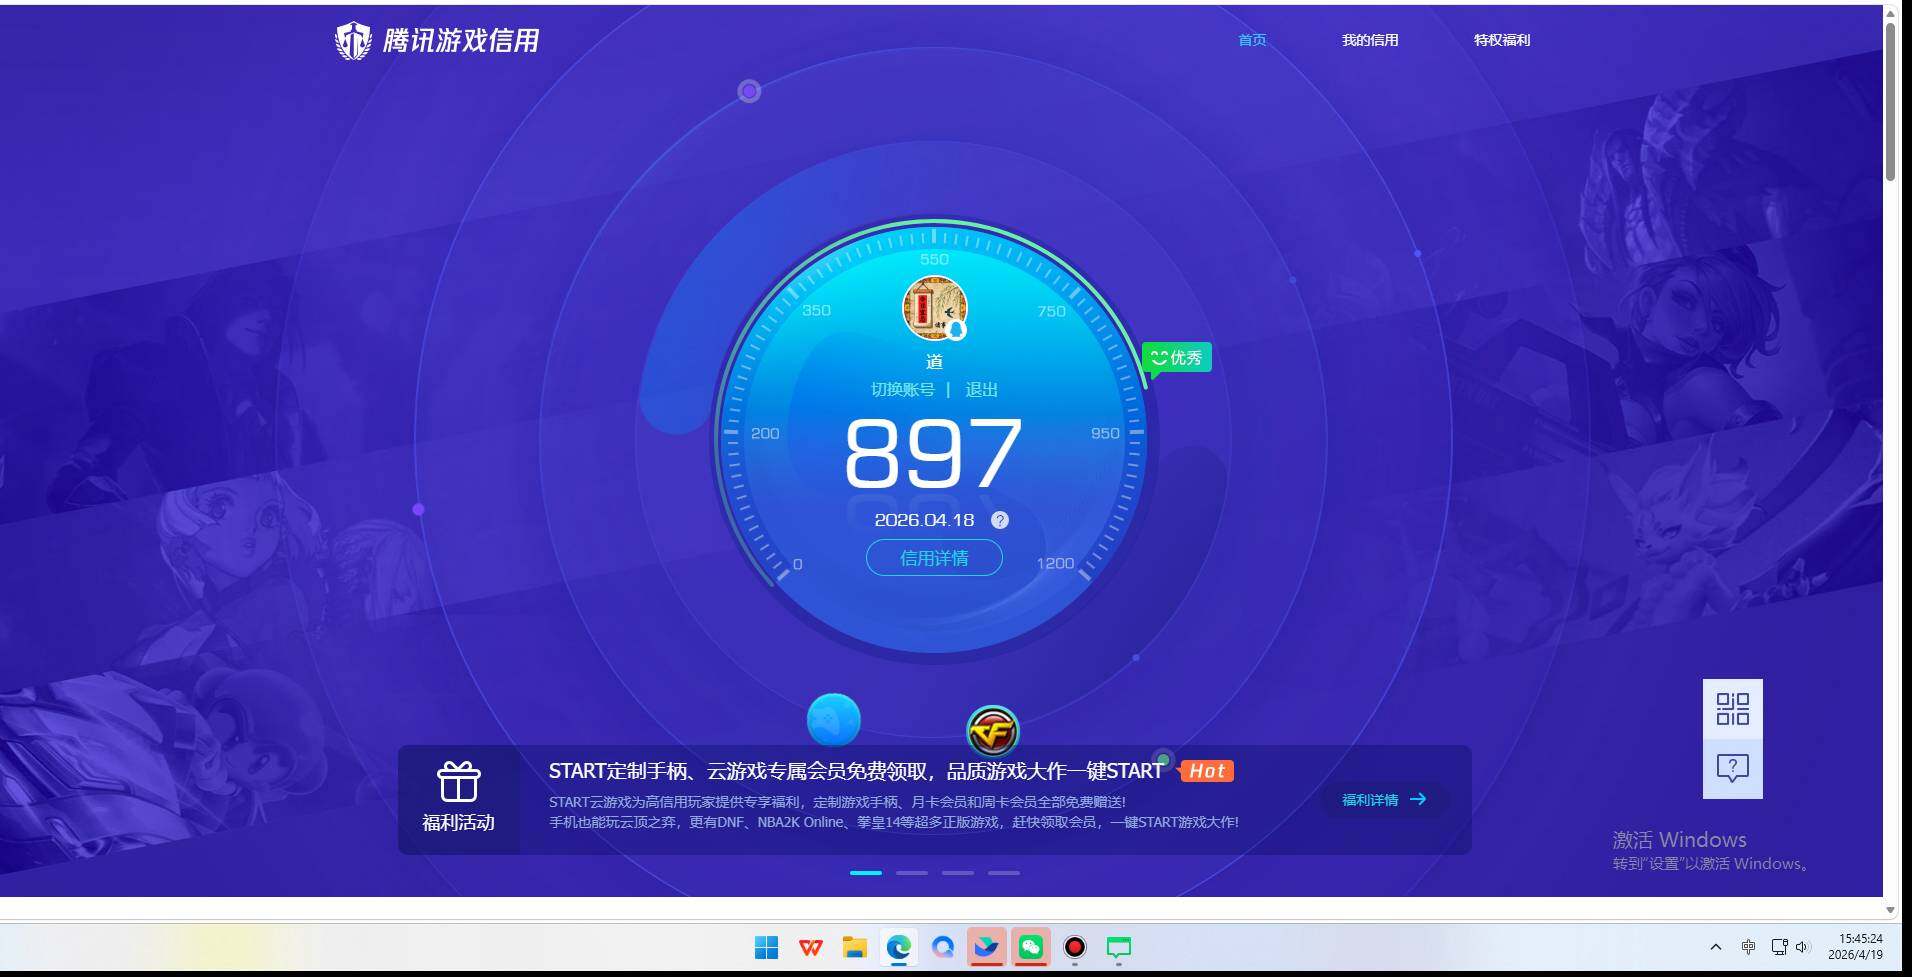This screenshot has width=1912, height=977.
Task: Click the question-mark feedback icon on right sidebar
Action: pyautogui.click(x=1731, y=767)
